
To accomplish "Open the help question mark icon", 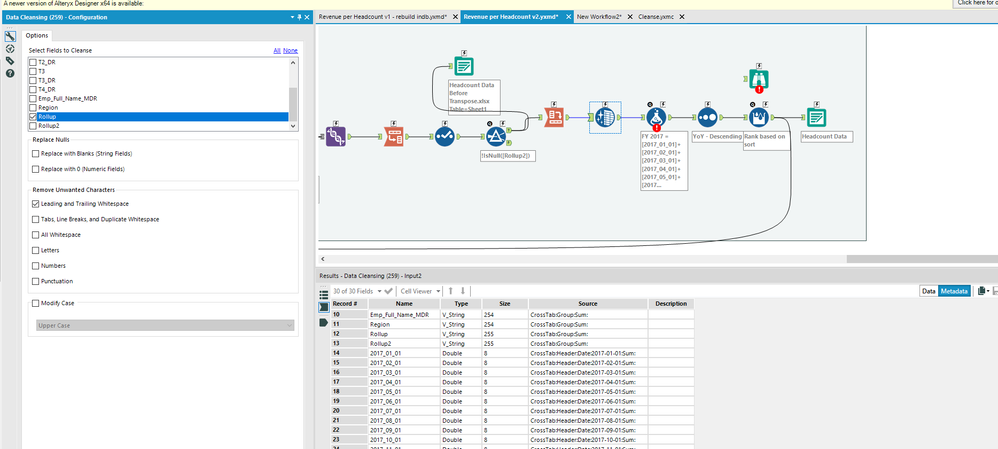I will [x=10, y=73].
